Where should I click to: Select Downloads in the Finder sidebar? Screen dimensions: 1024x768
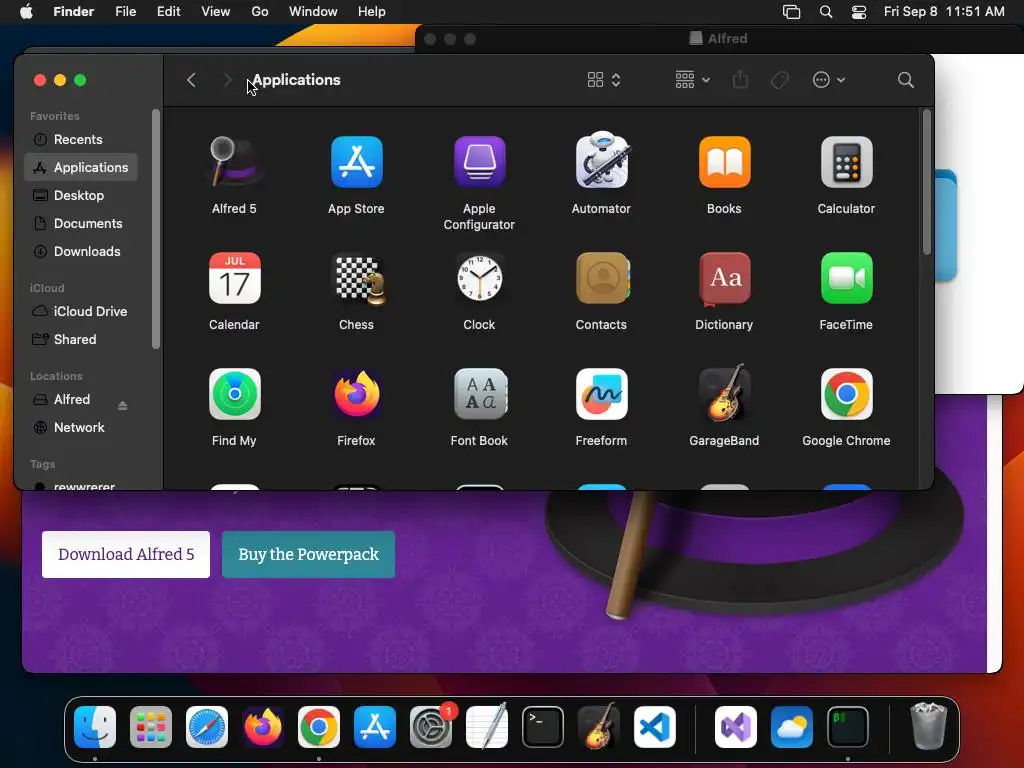click(81, 251)
